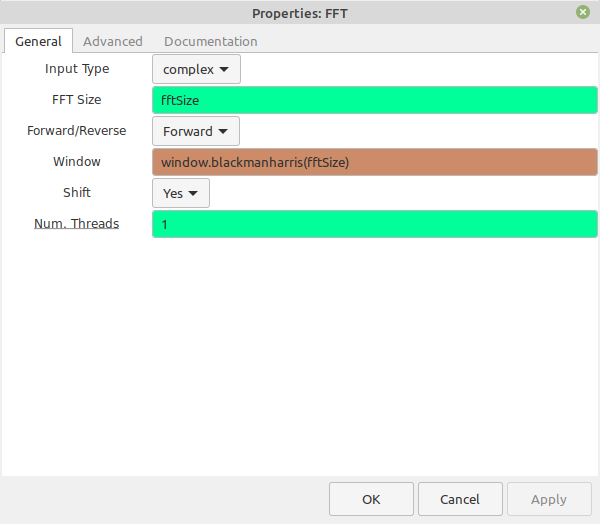Click the Properties: FFT title bar

300,13
